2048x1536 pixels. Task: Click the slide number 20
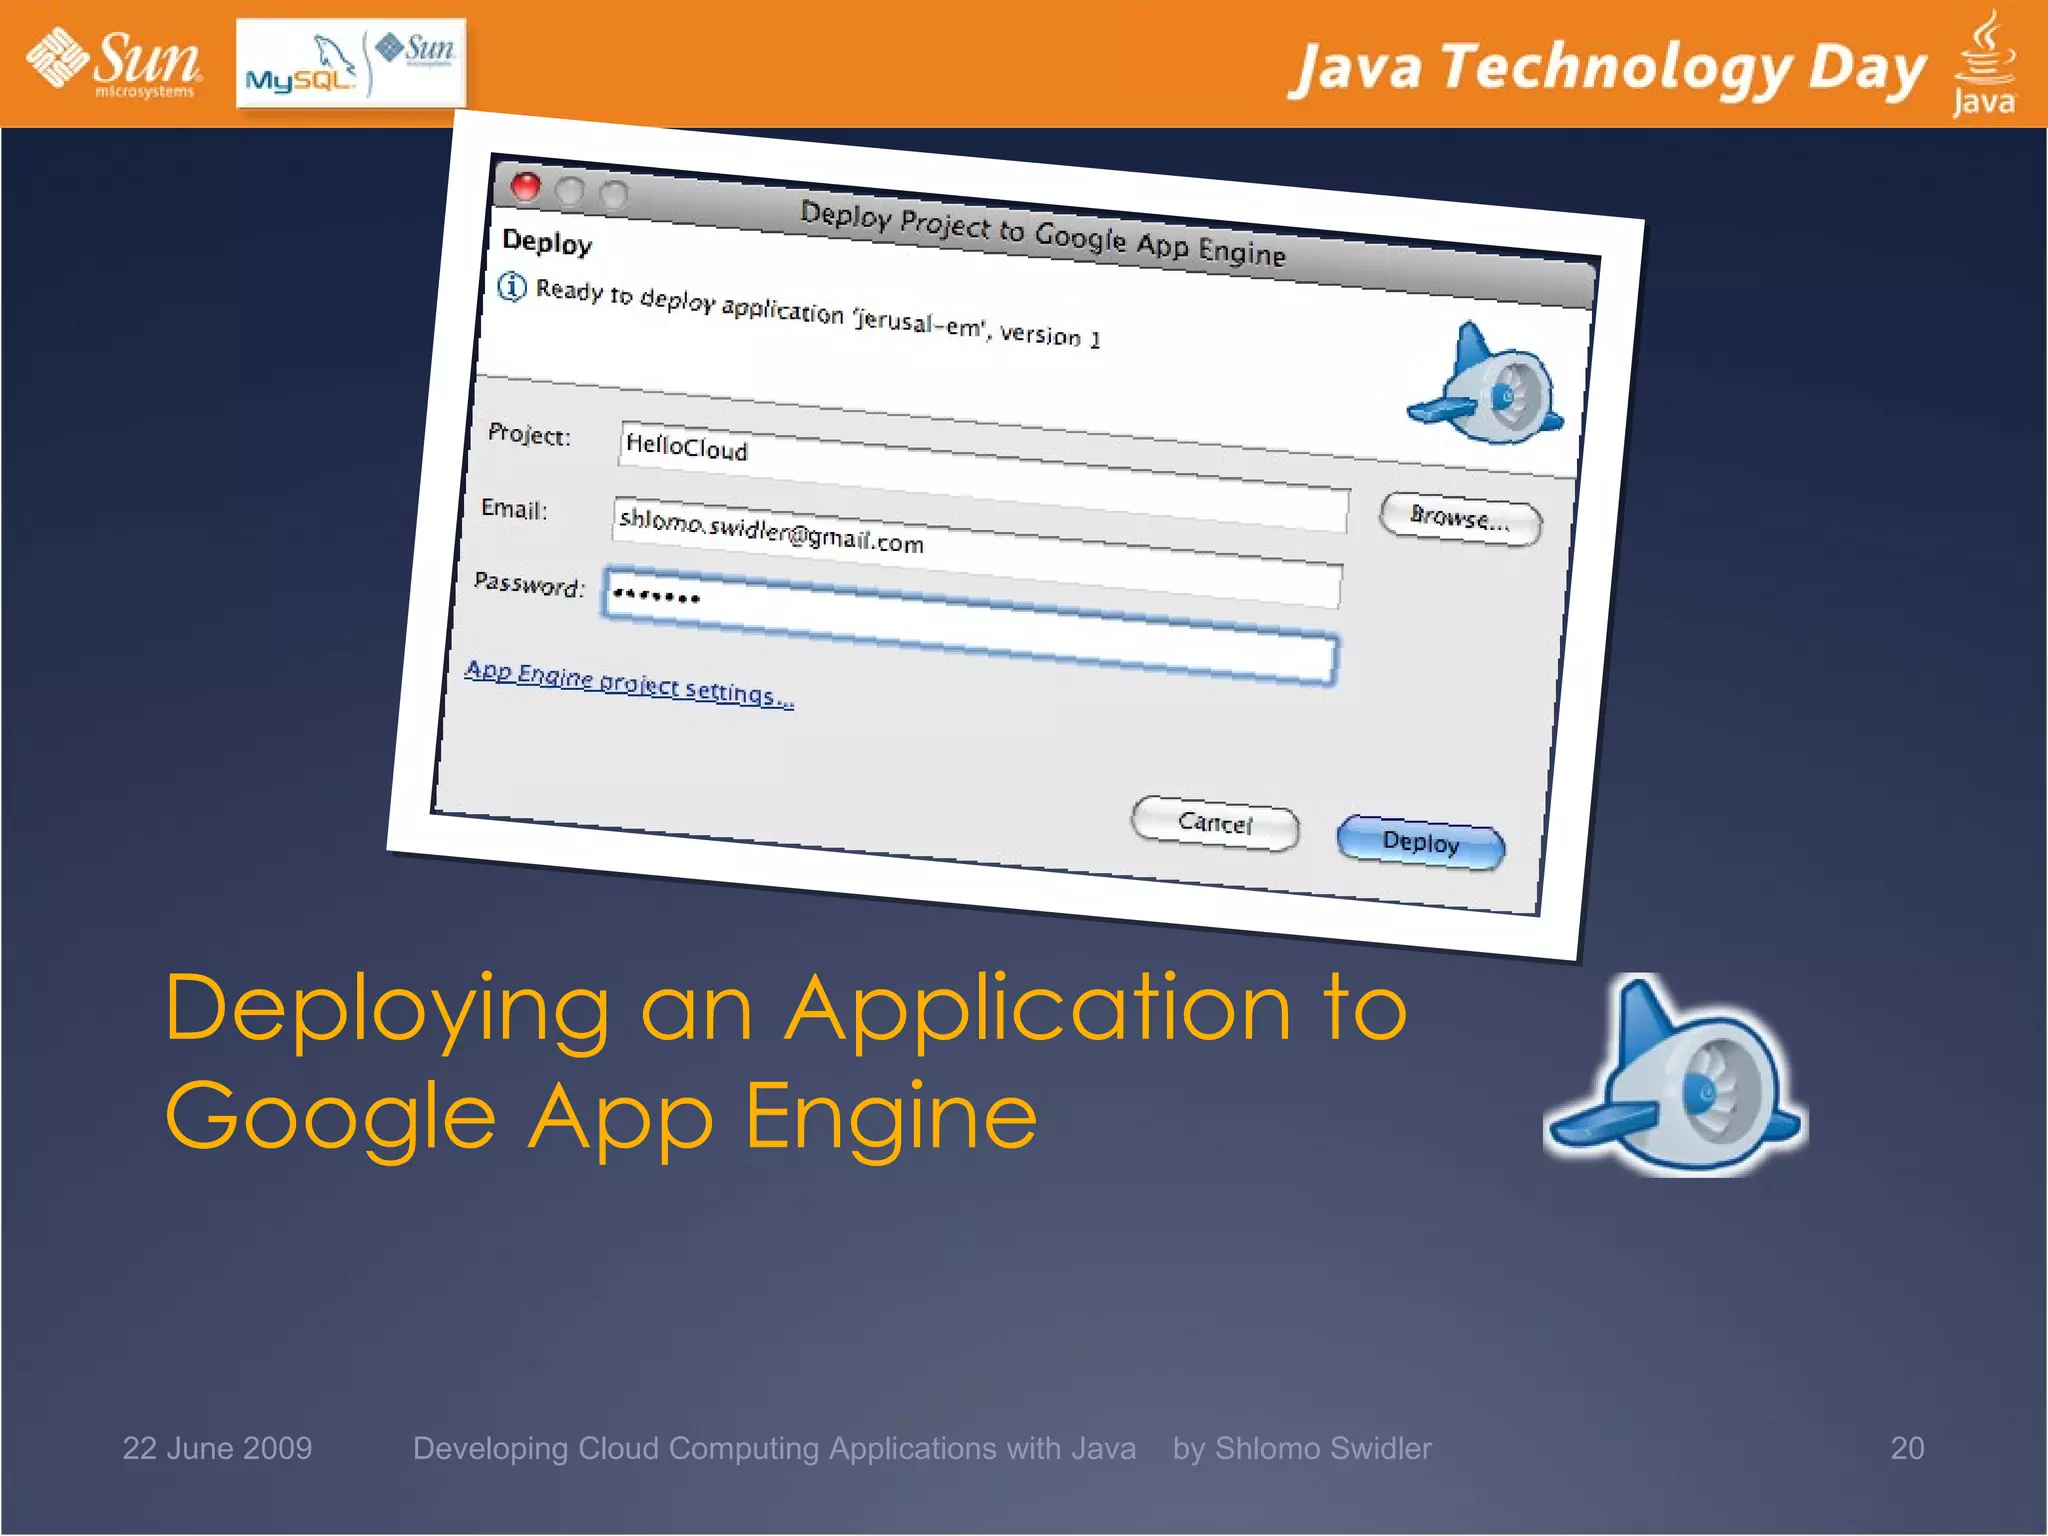1907,1448
